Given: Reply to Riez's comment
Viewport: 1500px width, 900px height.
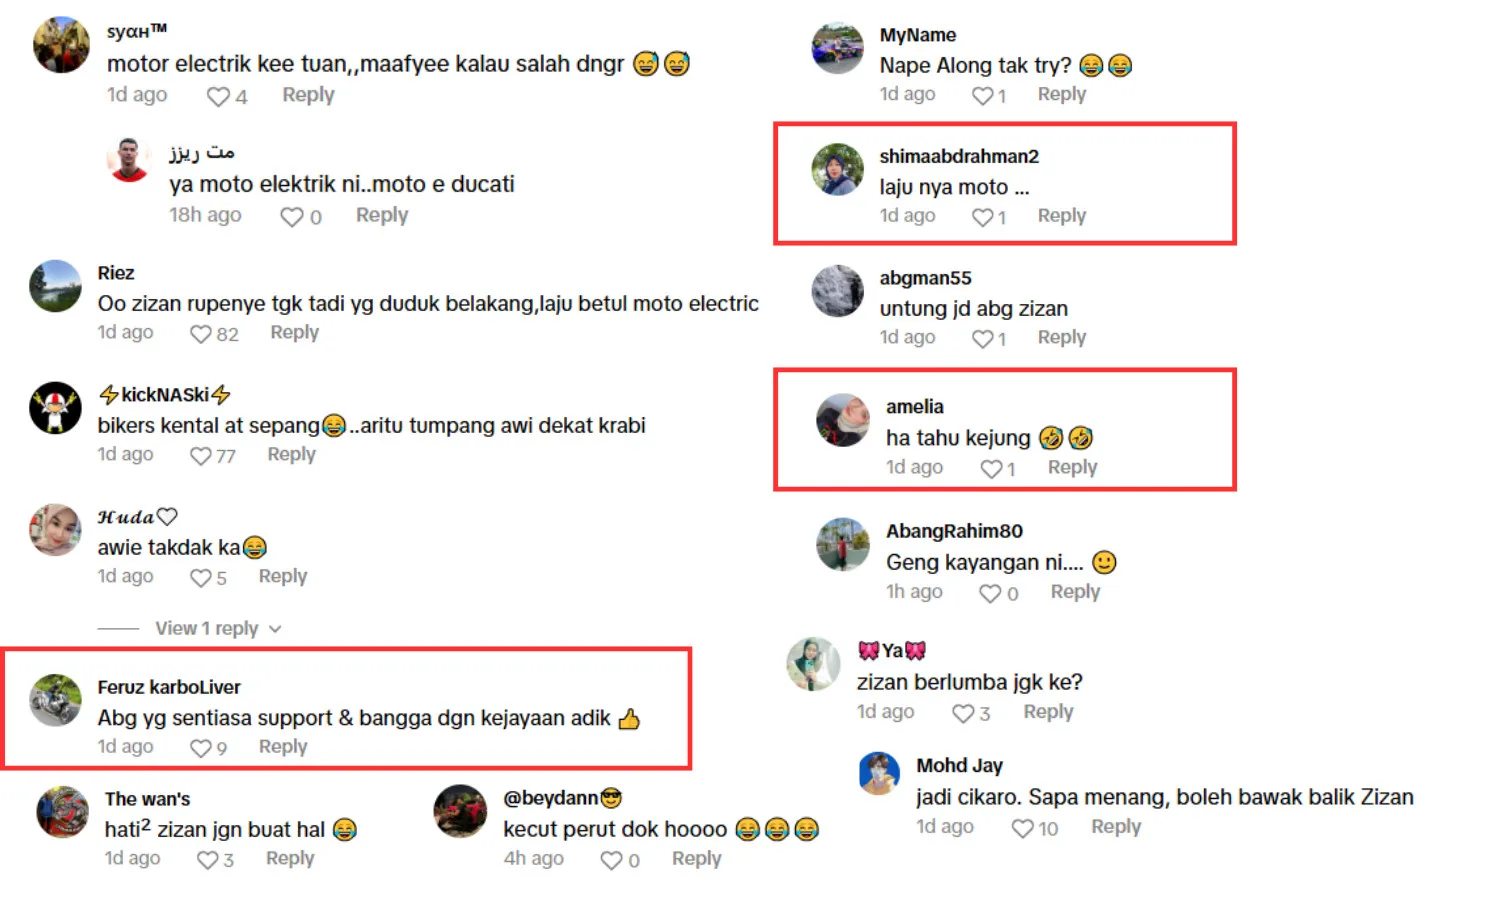Looking at the screenshot, I should tap(294, 332).
